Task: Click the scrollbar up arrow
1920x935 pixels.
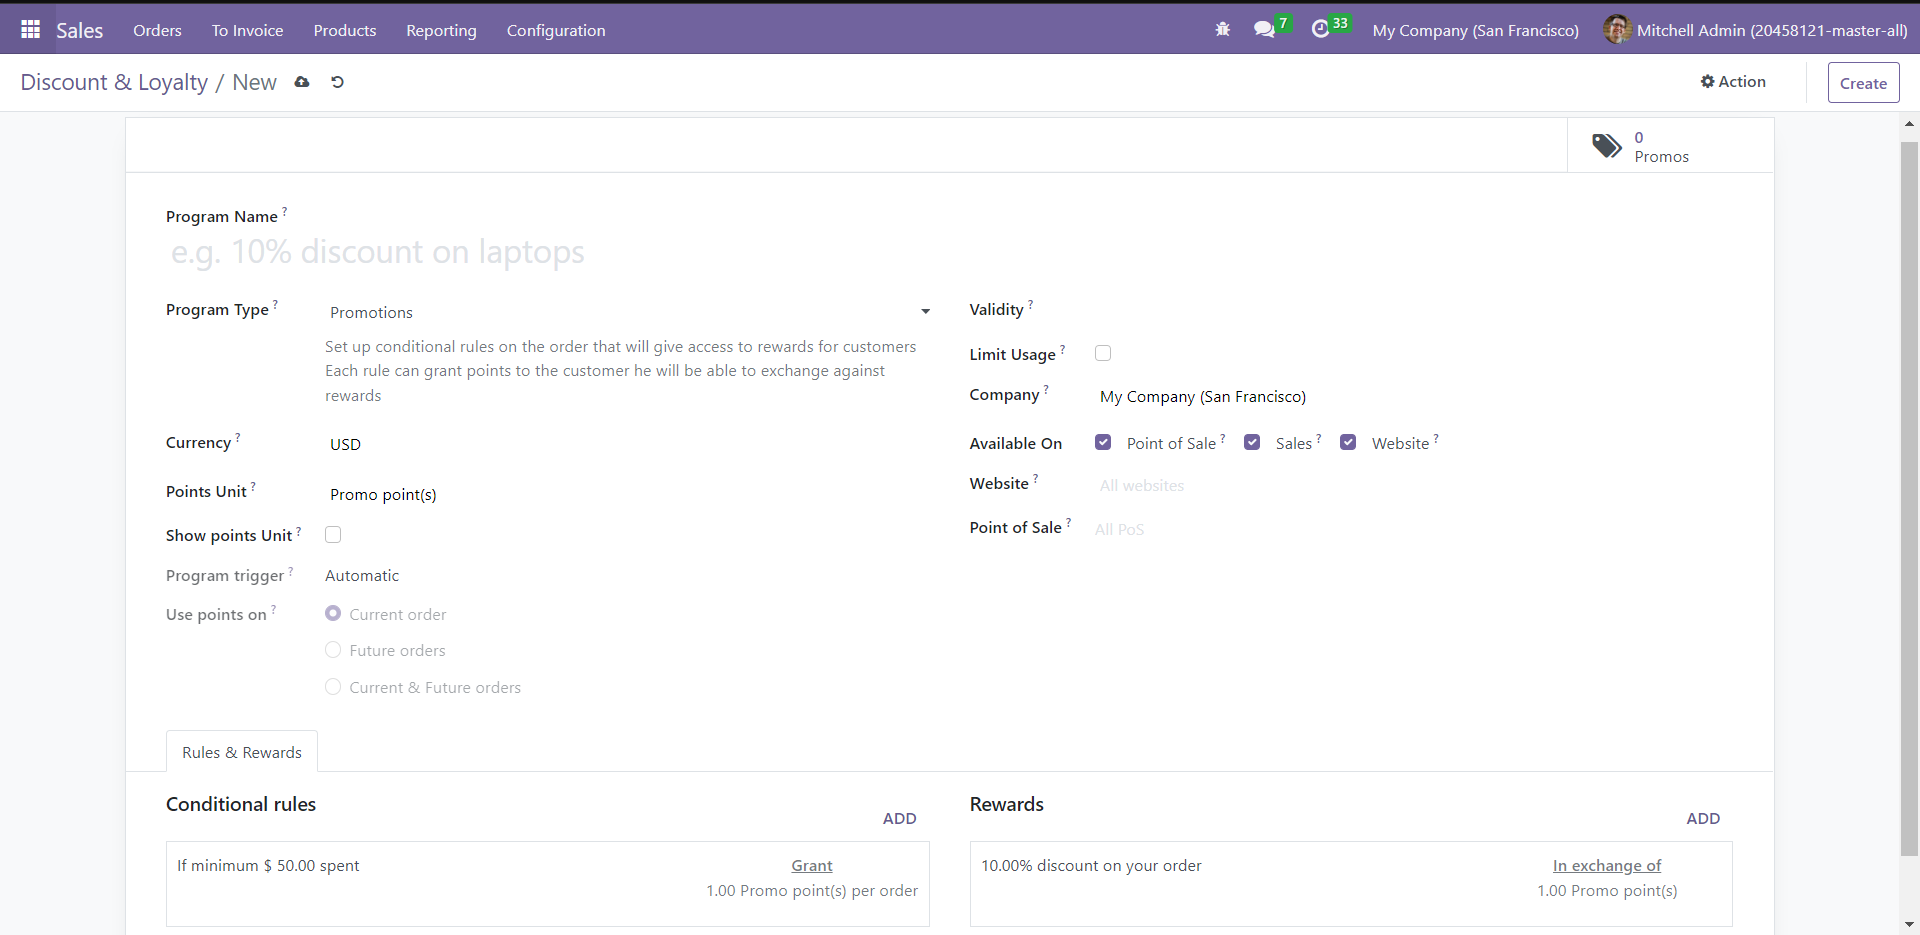Action: pos(1909,124)
